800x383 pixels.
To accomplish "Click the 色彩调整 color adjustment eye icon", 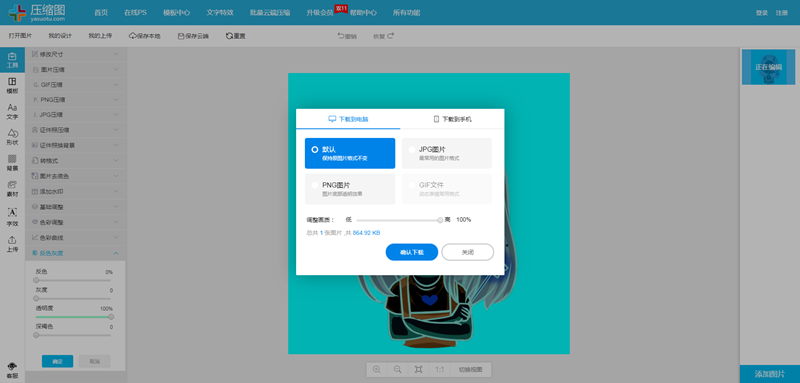I will 35,222.
